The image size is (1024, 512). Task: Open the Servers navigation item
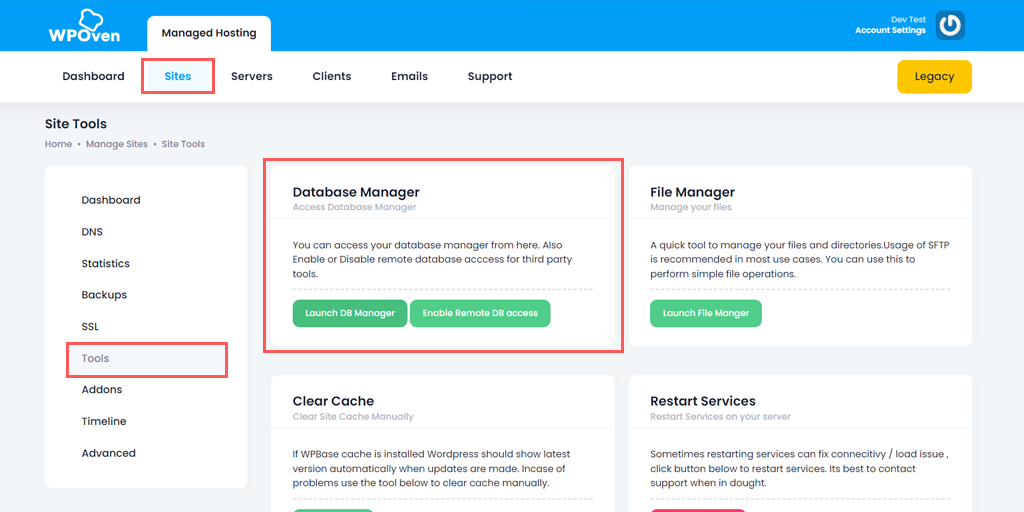(x=251, y=76)
